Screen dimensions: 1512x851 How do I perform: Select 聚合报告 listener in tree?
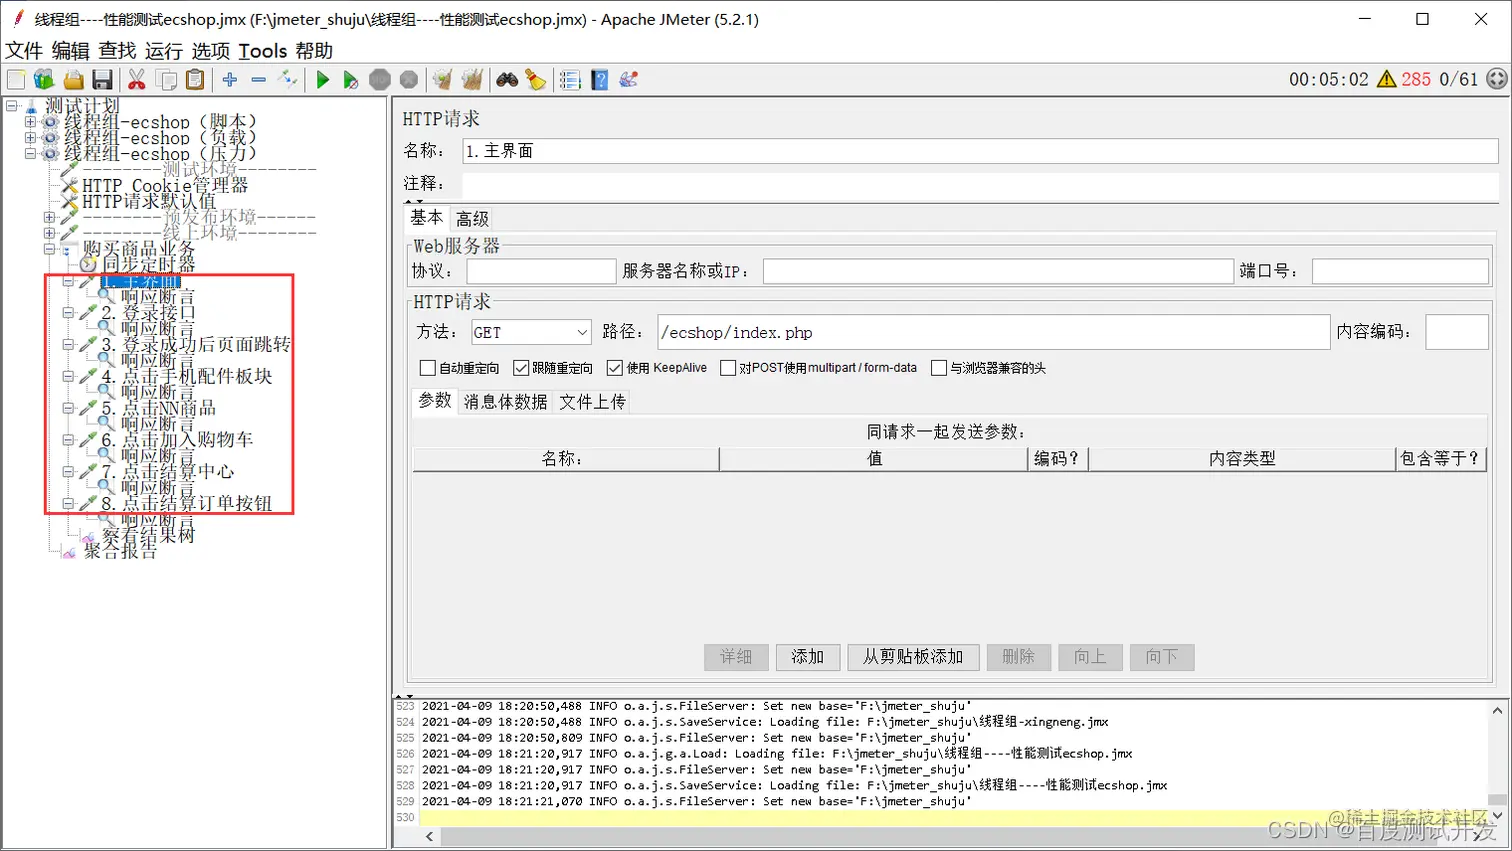click(120, 550)
